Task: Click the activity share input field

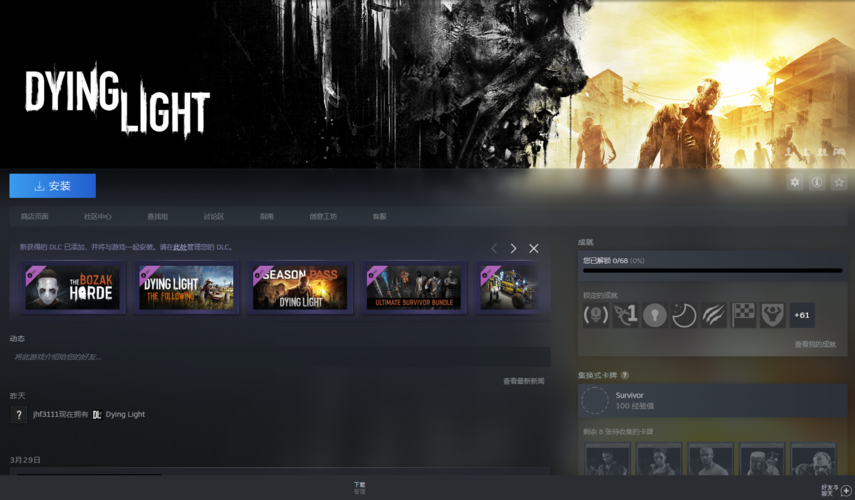Action: click(x=280, y=357)
